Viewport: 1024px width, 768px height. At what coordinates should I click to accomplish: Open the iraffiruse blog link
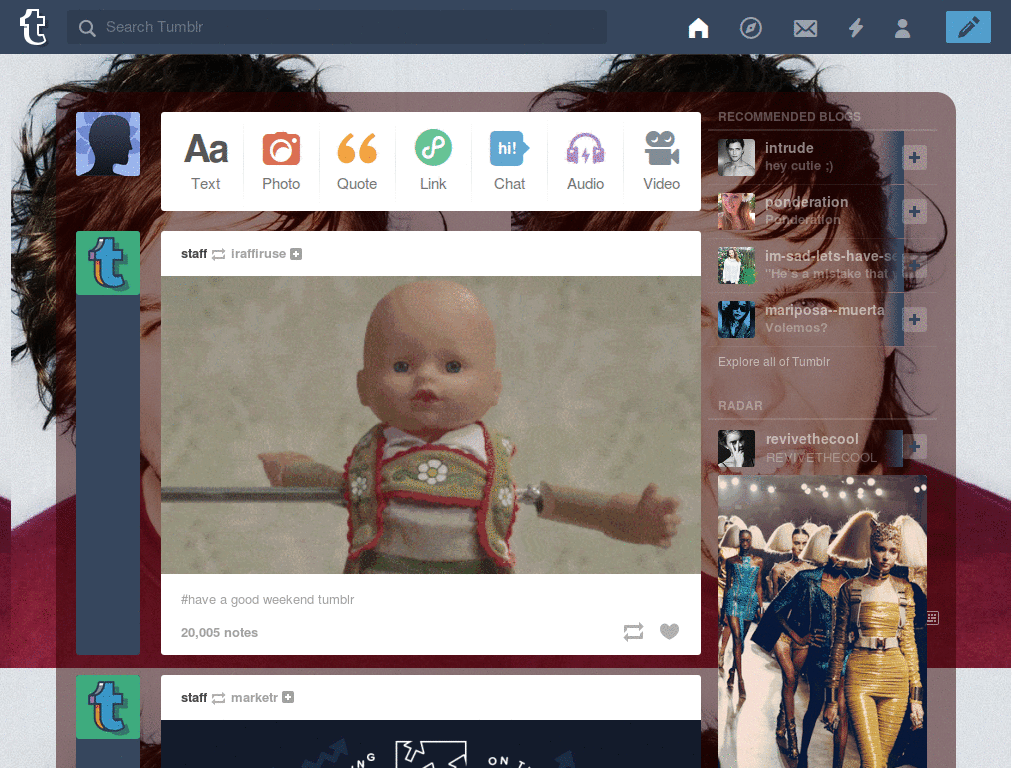pos(258,253)
